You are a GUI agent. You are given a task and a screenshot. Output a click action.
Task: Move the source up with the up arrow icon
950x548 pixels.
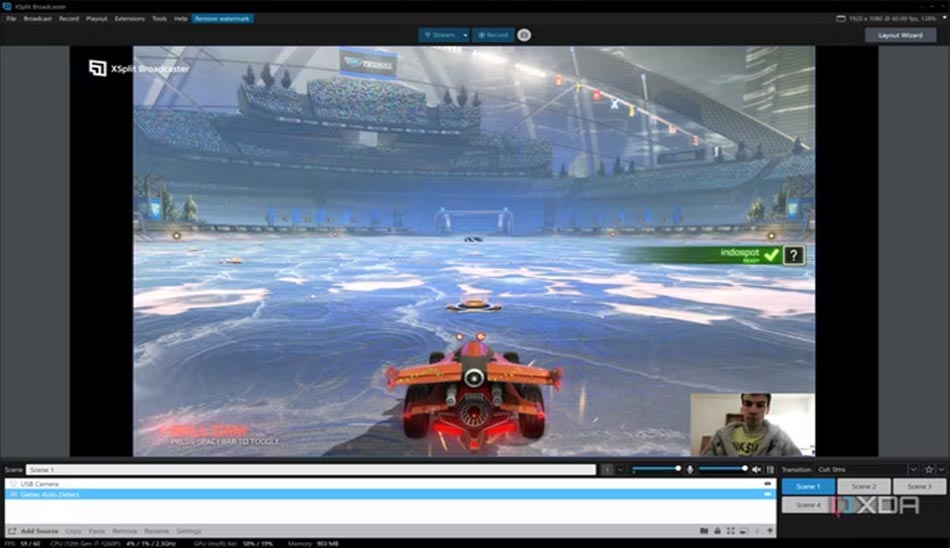click(770, 531)
